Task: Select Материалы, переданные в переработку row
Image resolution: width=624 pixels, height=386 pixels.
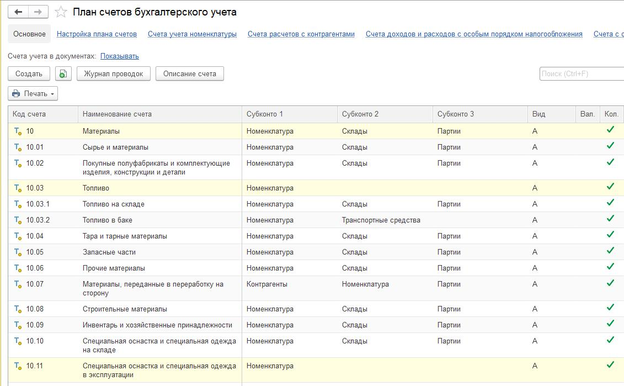Action: pyautogui.click(x=316, y=289)
